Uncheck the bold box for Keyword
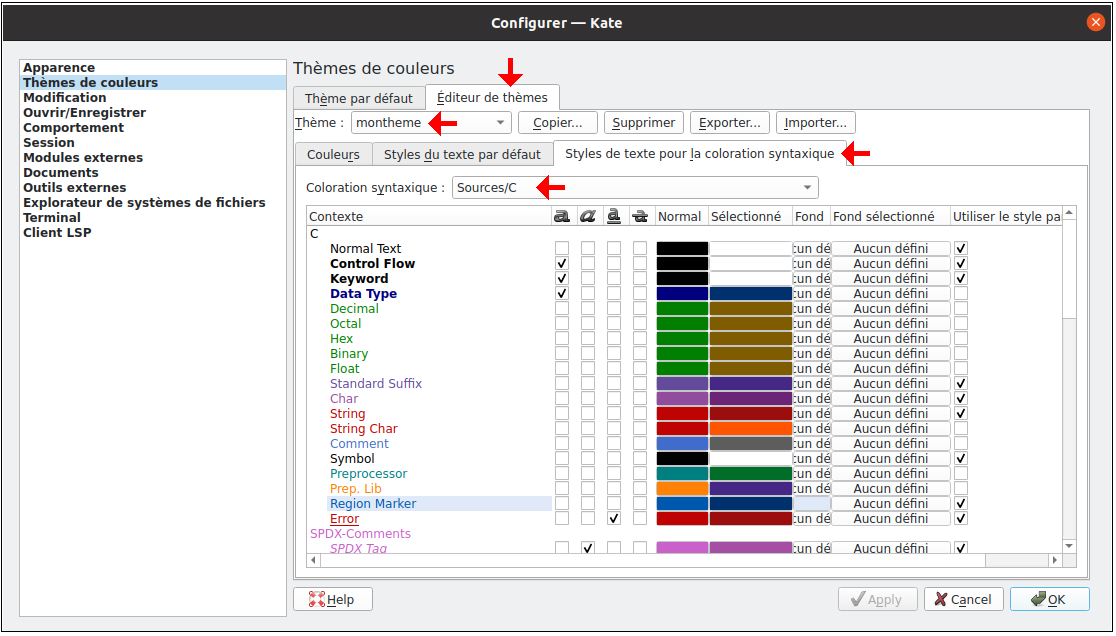The width and height of the screenshot is (1116, 636). (x=562, y=278)
